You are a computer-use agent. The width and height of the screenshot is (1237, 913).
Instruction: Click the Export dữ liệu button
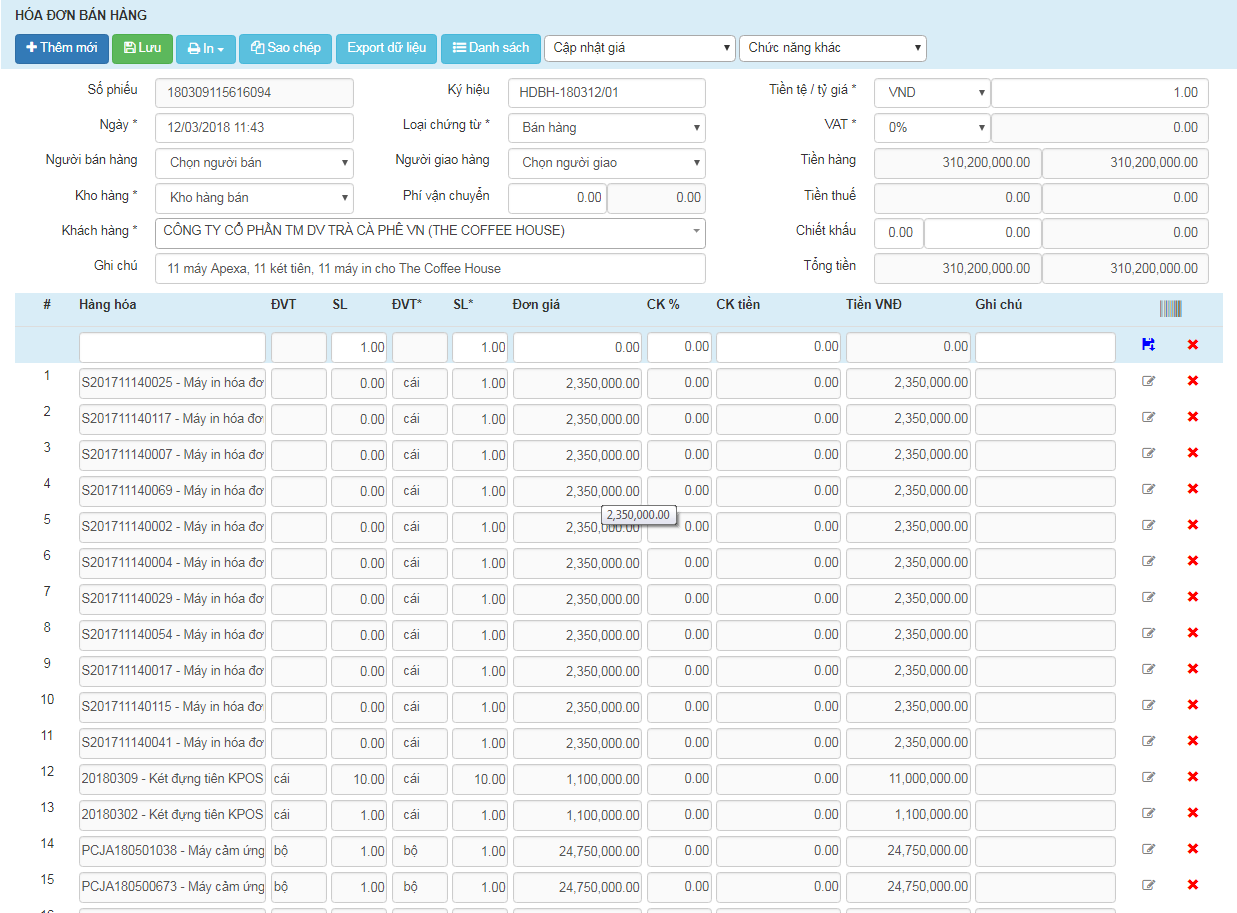pyautogui.click(x=387, y=48)
